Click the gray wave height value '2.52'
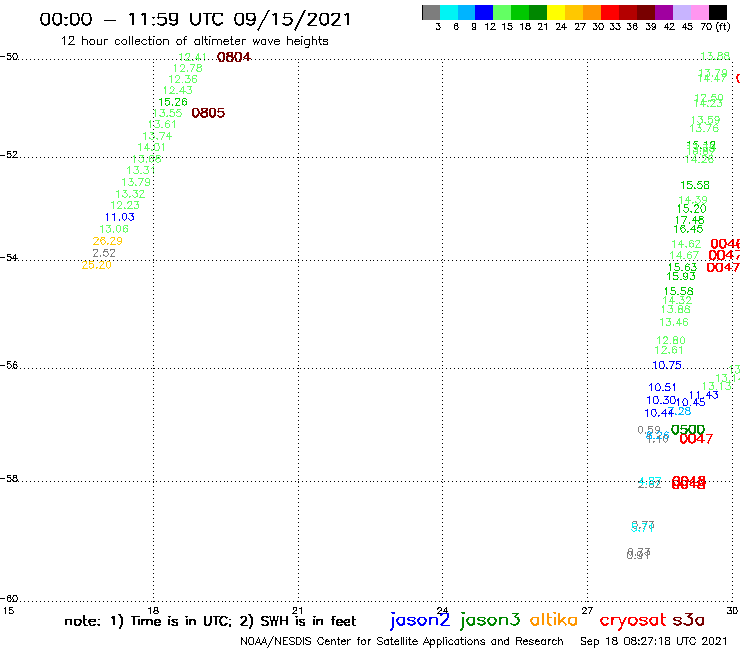This screenshot has height=650, width=740. (104, 253)
